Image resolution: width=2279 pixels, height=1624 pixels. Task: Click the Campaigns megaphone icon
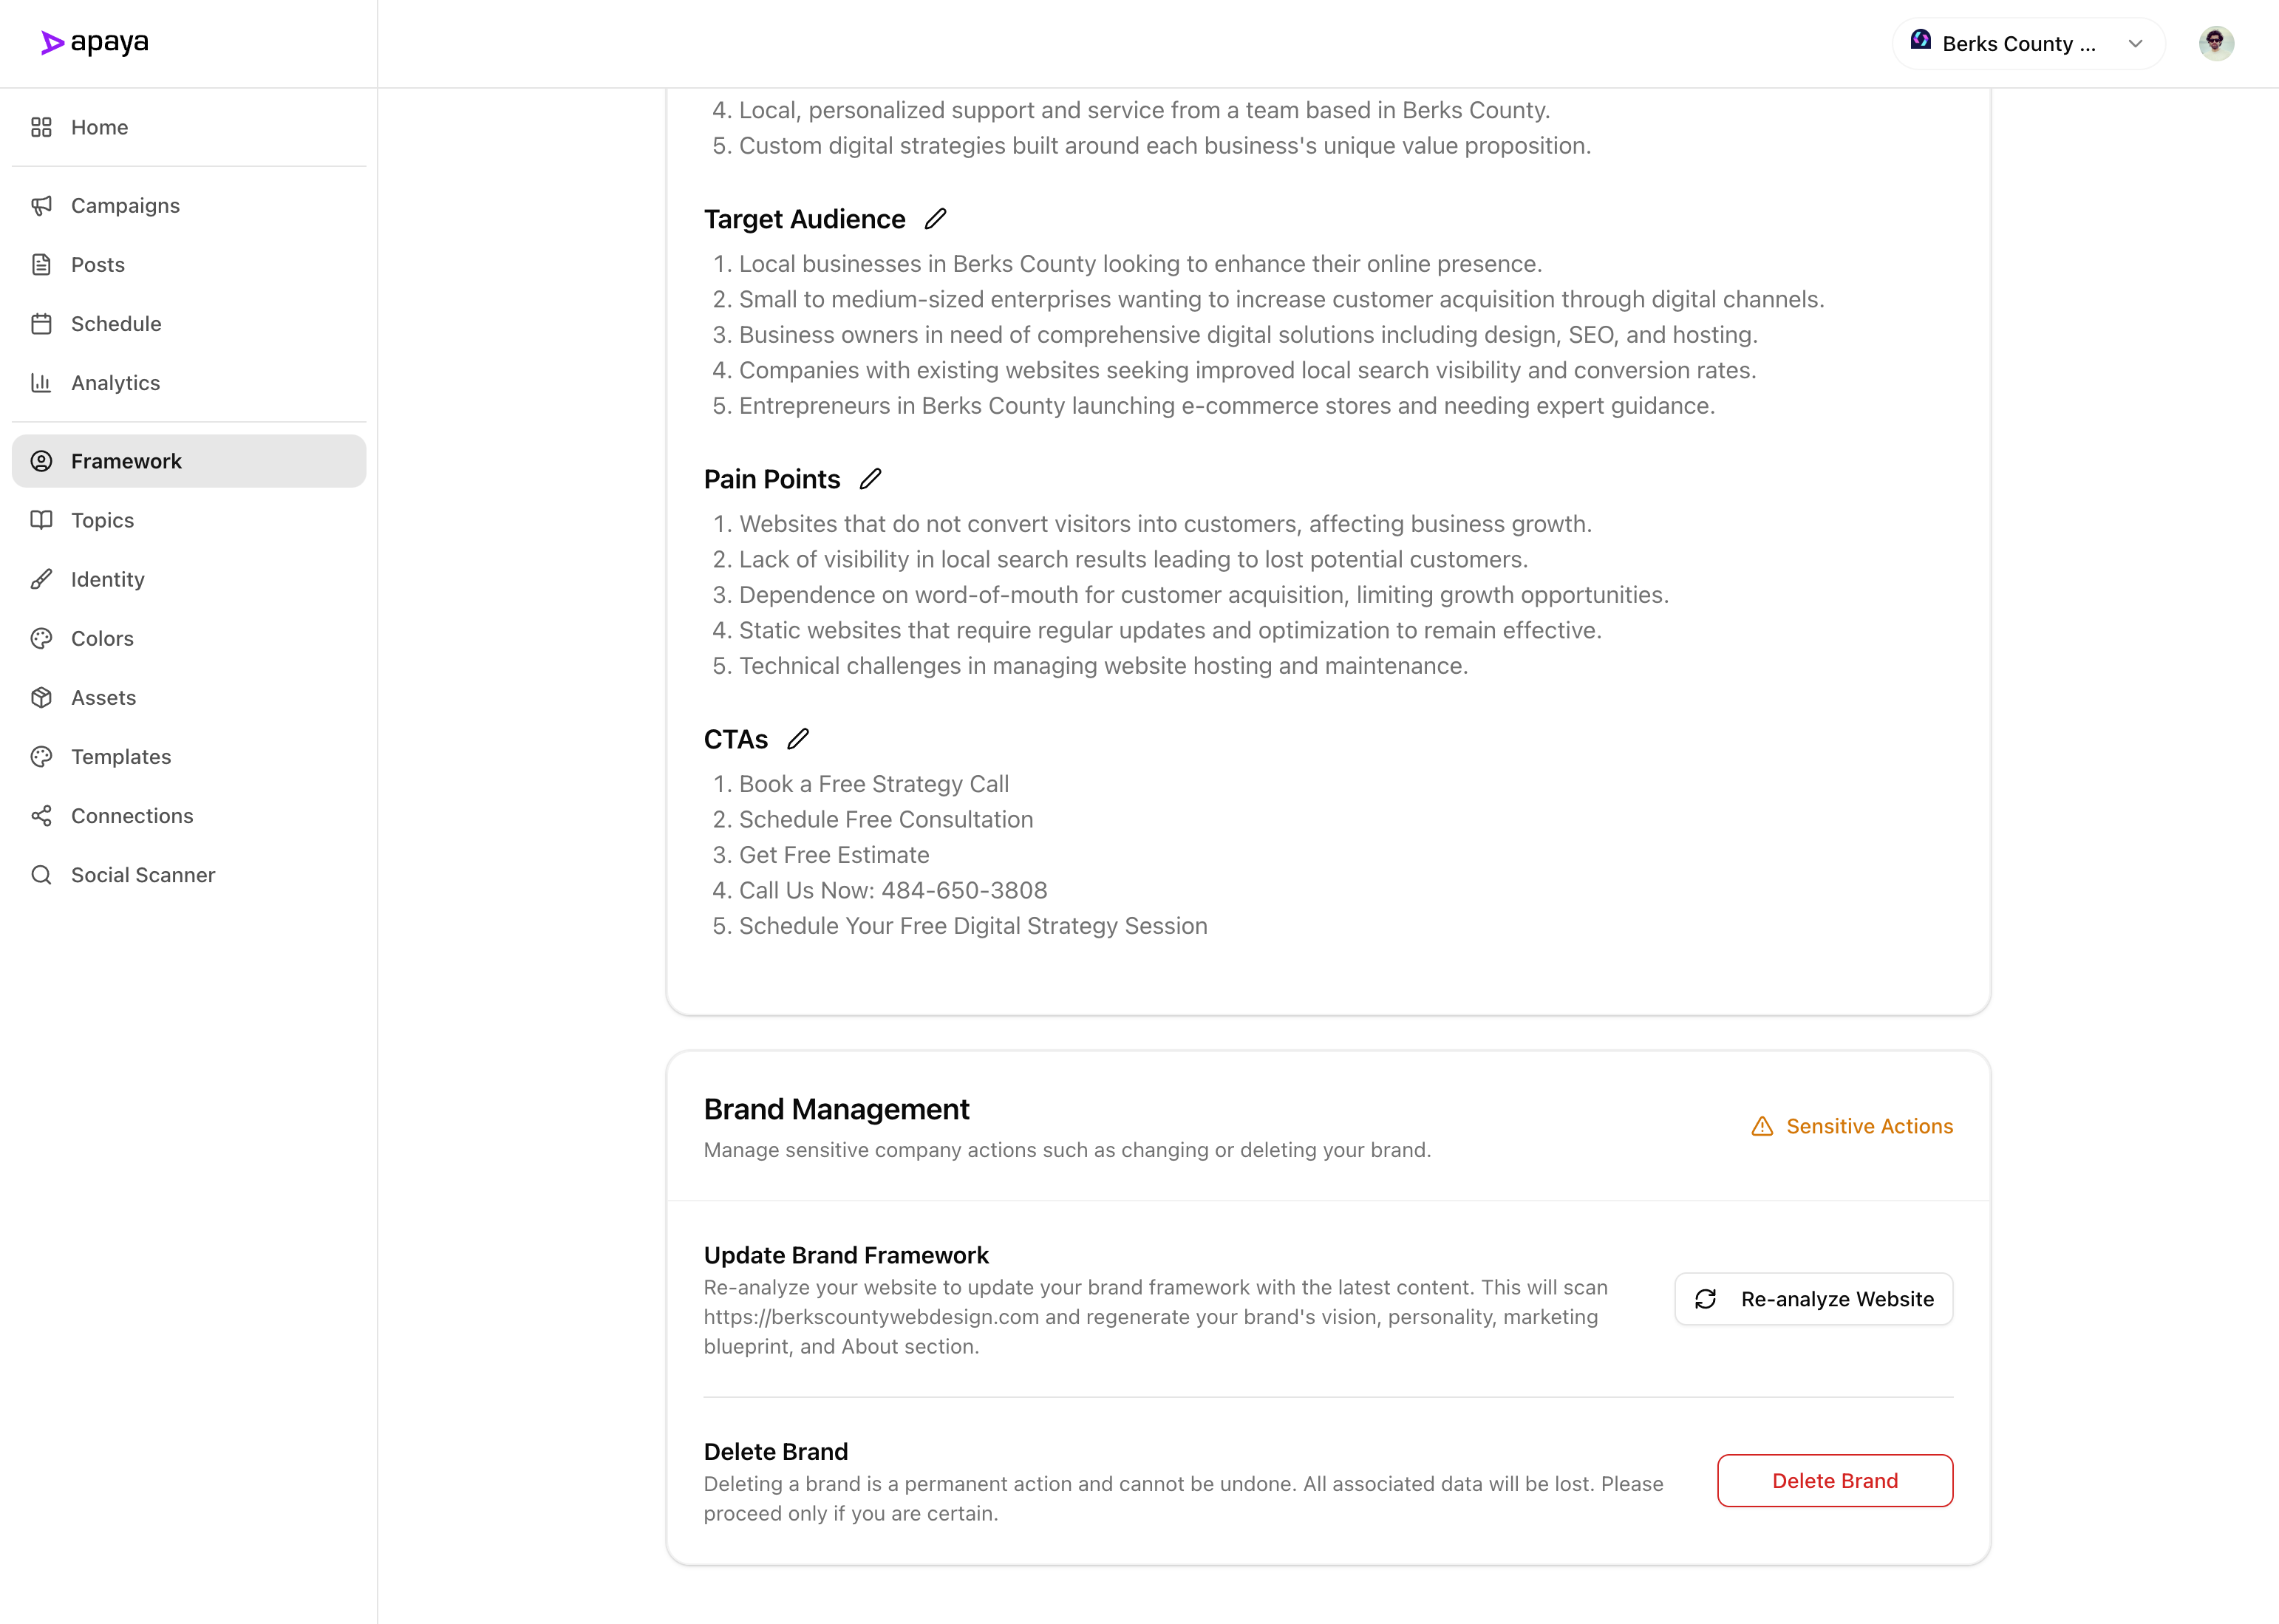[41, 205]
